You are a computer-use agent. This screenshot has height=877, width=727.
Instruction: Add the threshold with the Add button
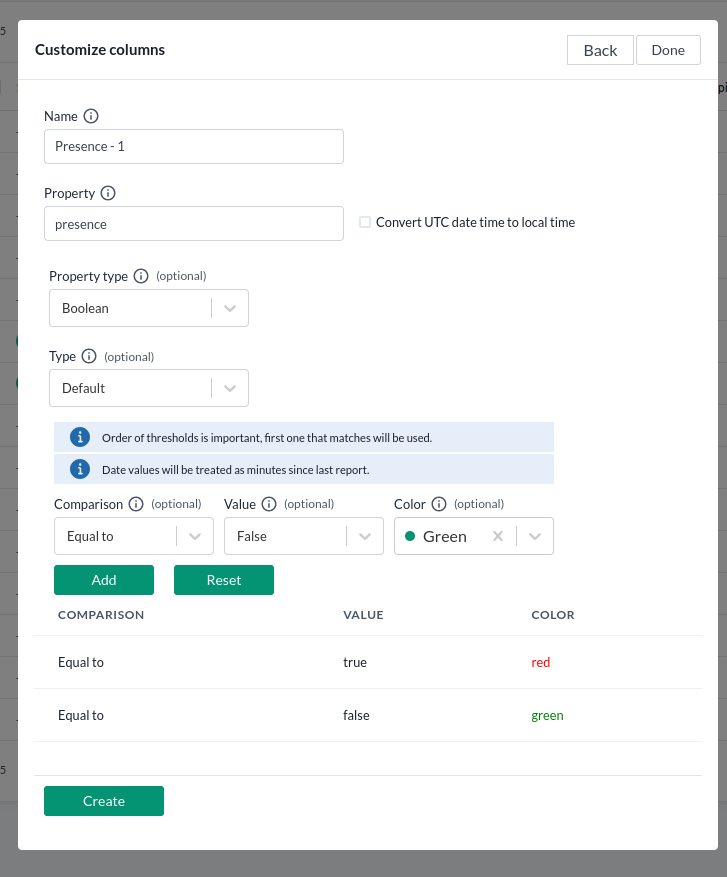click(104, 580)
